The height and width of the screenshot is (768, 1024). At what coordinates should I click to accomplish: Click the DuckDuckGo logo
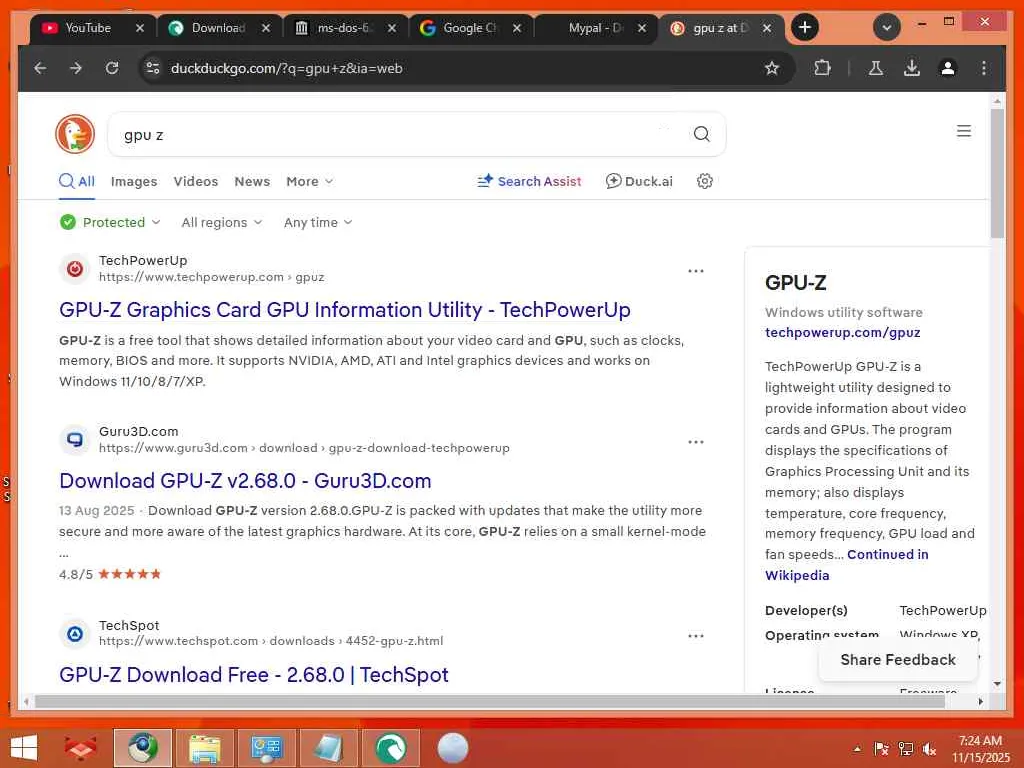[x=75, y=135]
